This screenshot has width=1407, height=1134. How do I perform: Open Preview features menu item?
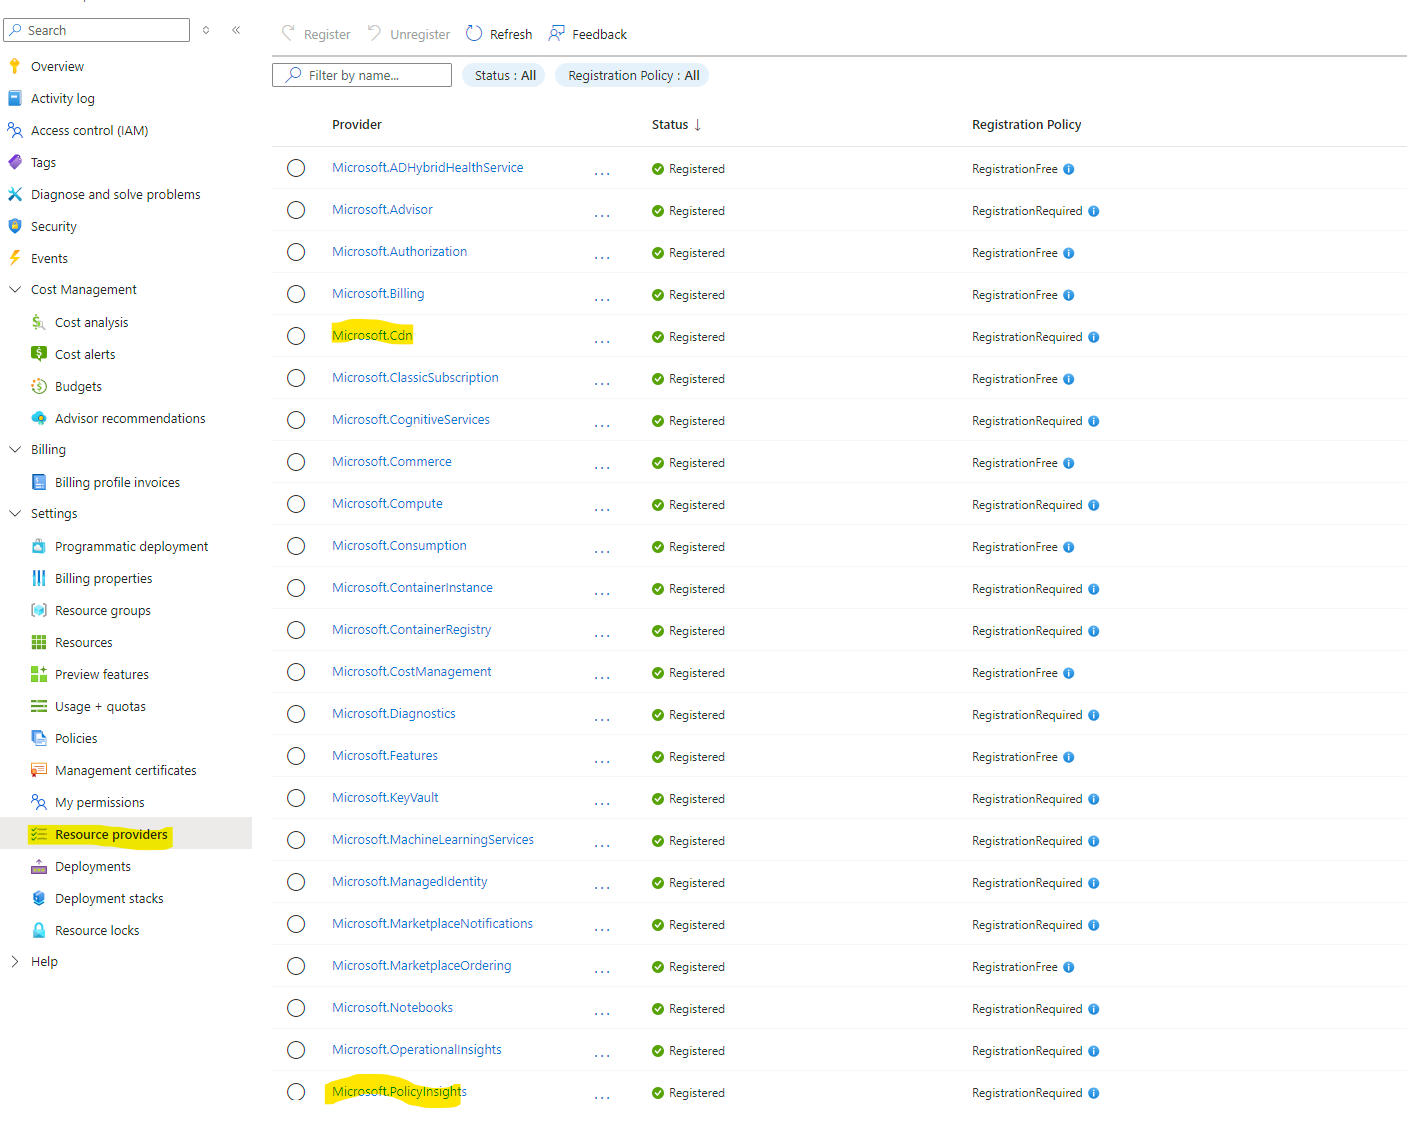[x=102, y=674]
